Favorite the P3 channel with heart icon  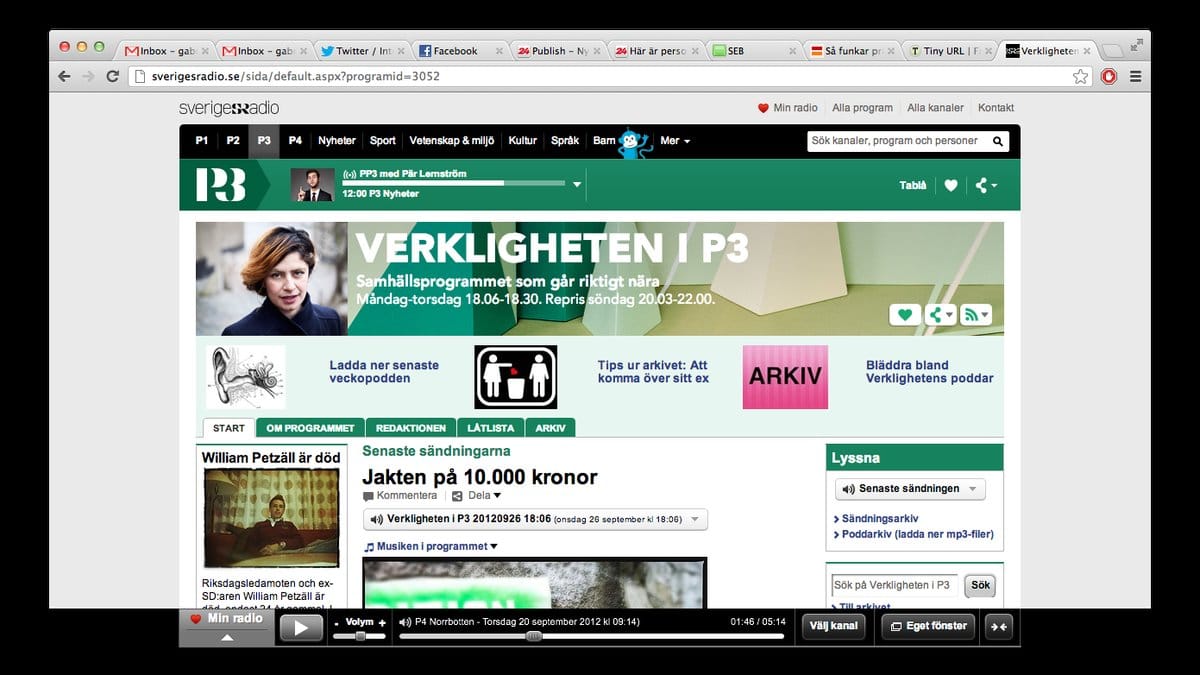[951, 185]
